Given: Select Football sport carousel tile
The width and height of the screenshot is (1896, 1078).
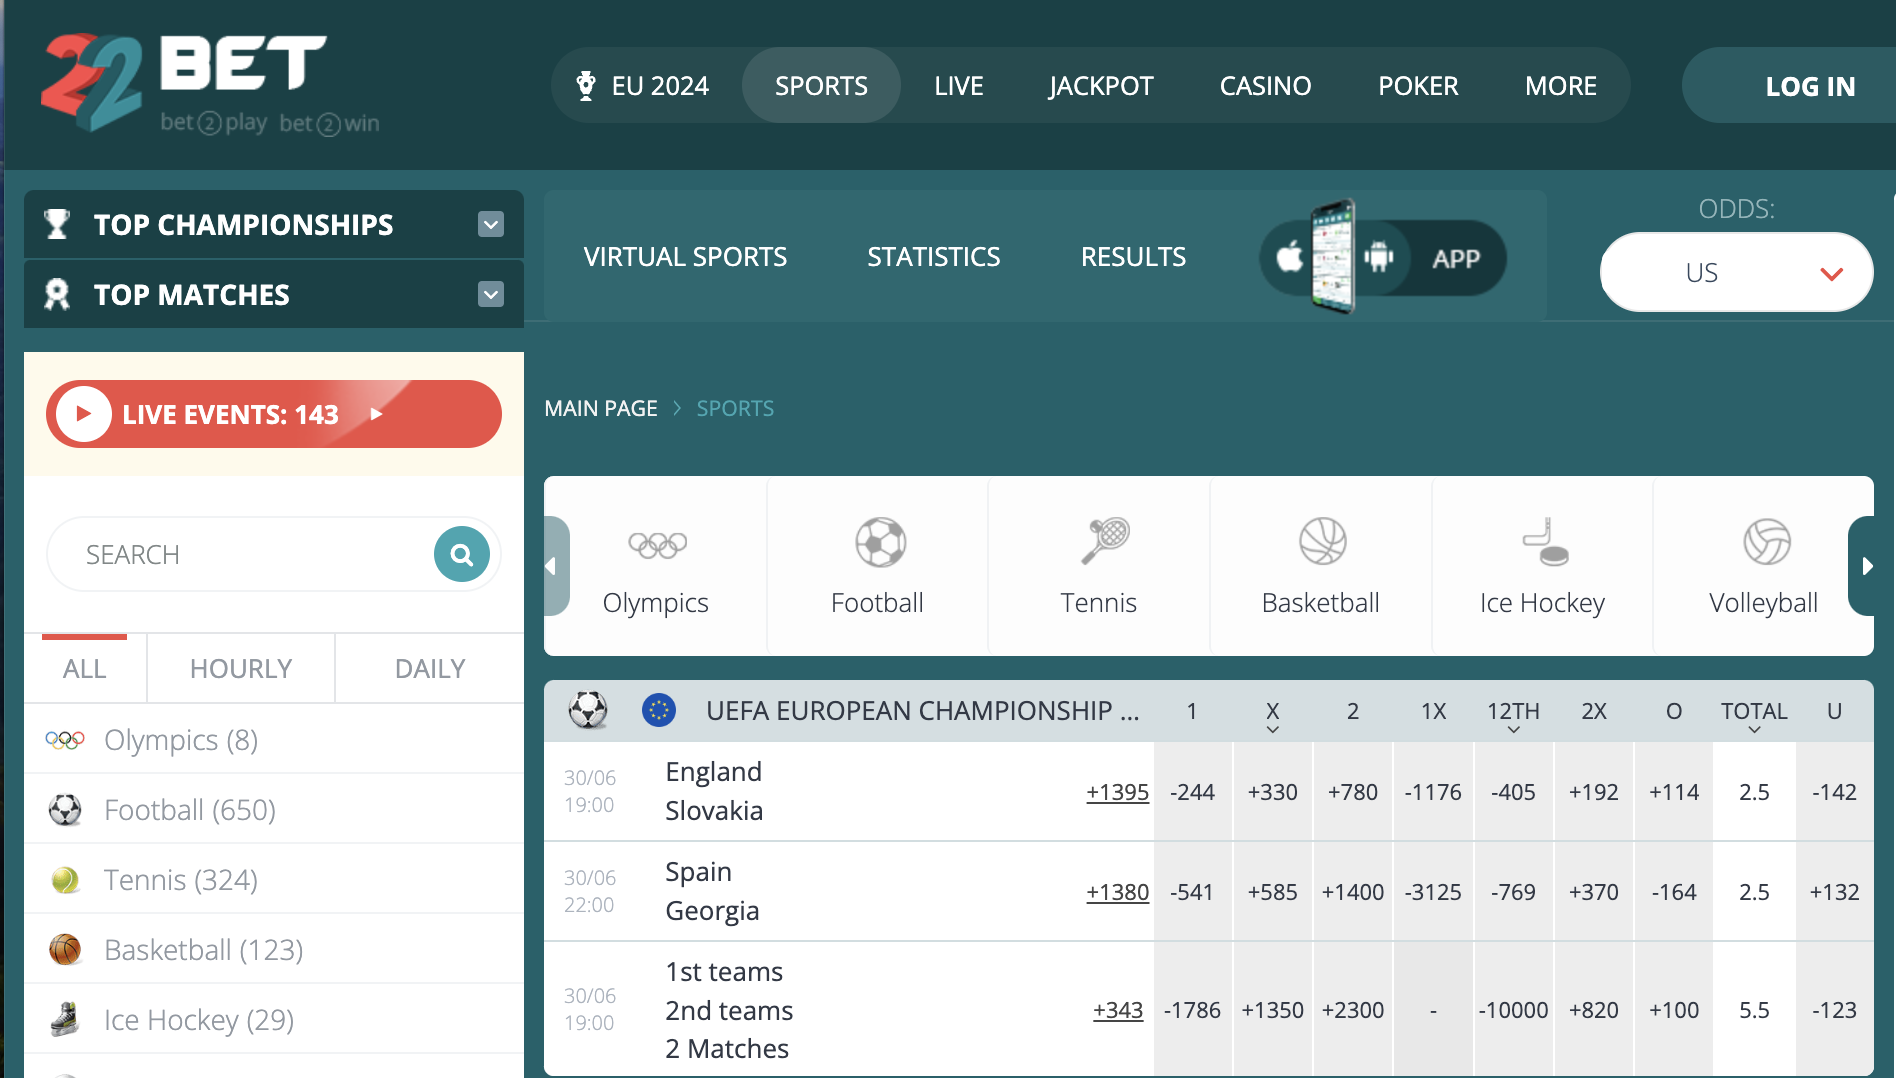Looking at the screenshot, I should click(x=878, y=566).
